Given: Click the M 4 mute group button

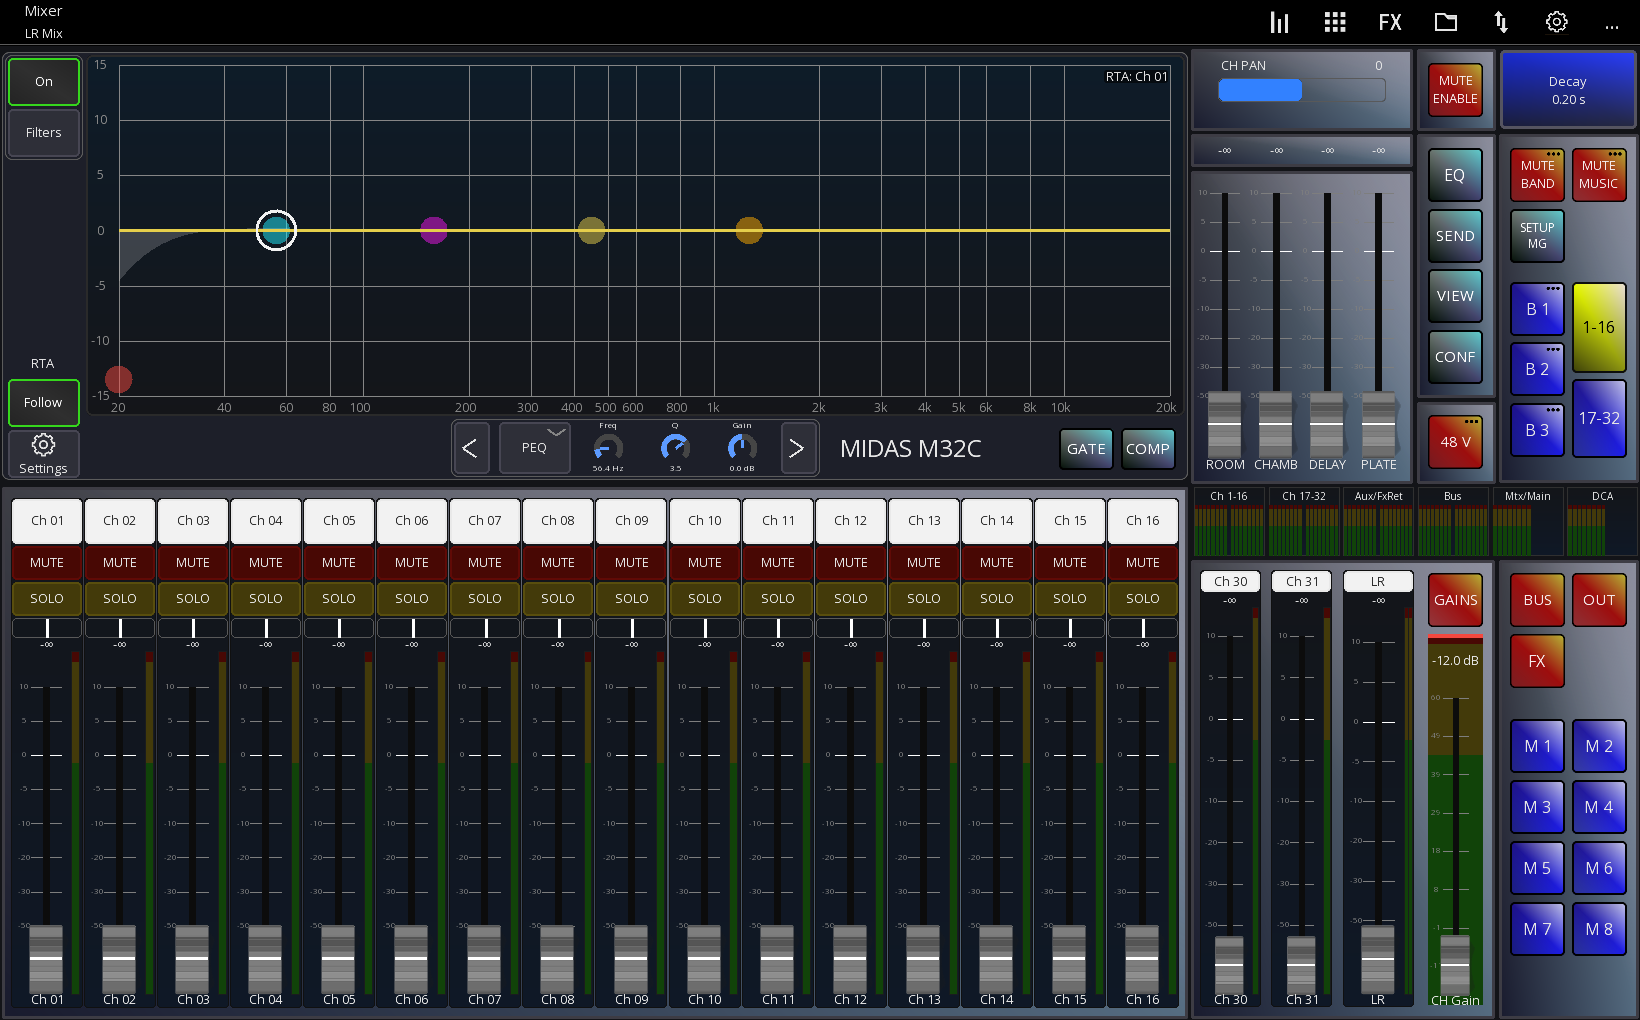Looking at the screenshot, I should coord(1599,807).
